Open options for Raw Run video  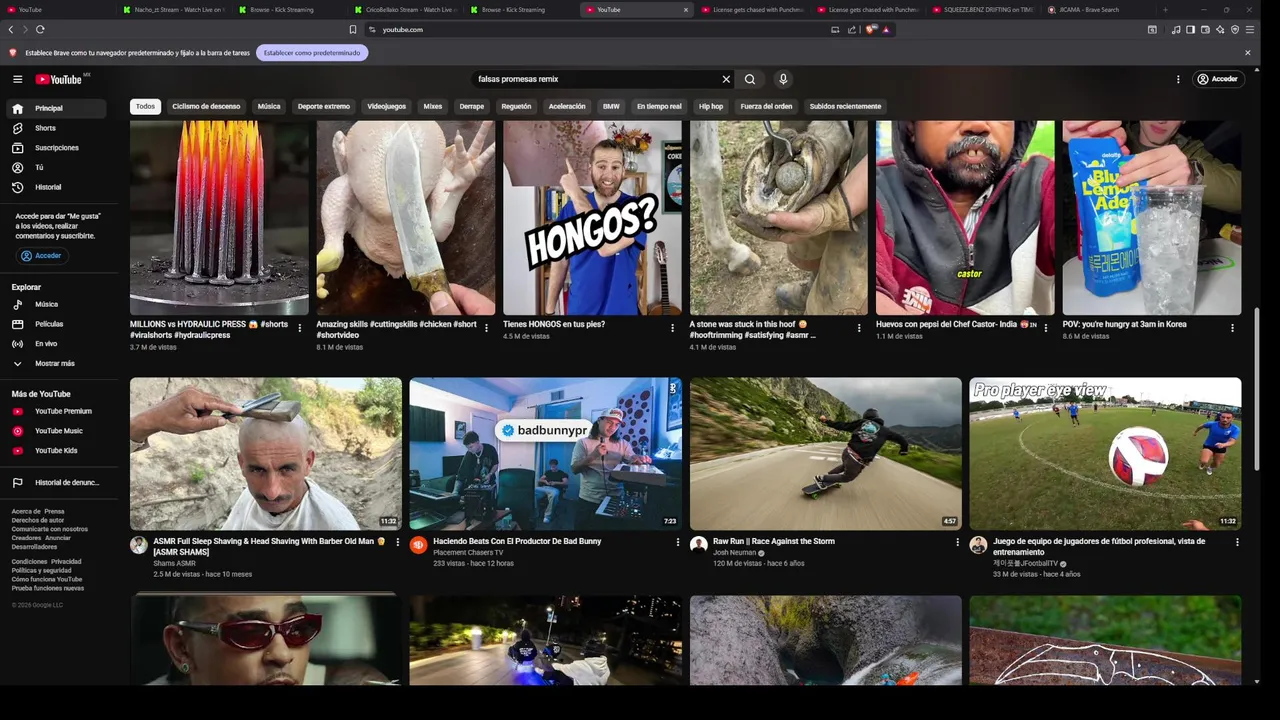coord(957,542)
